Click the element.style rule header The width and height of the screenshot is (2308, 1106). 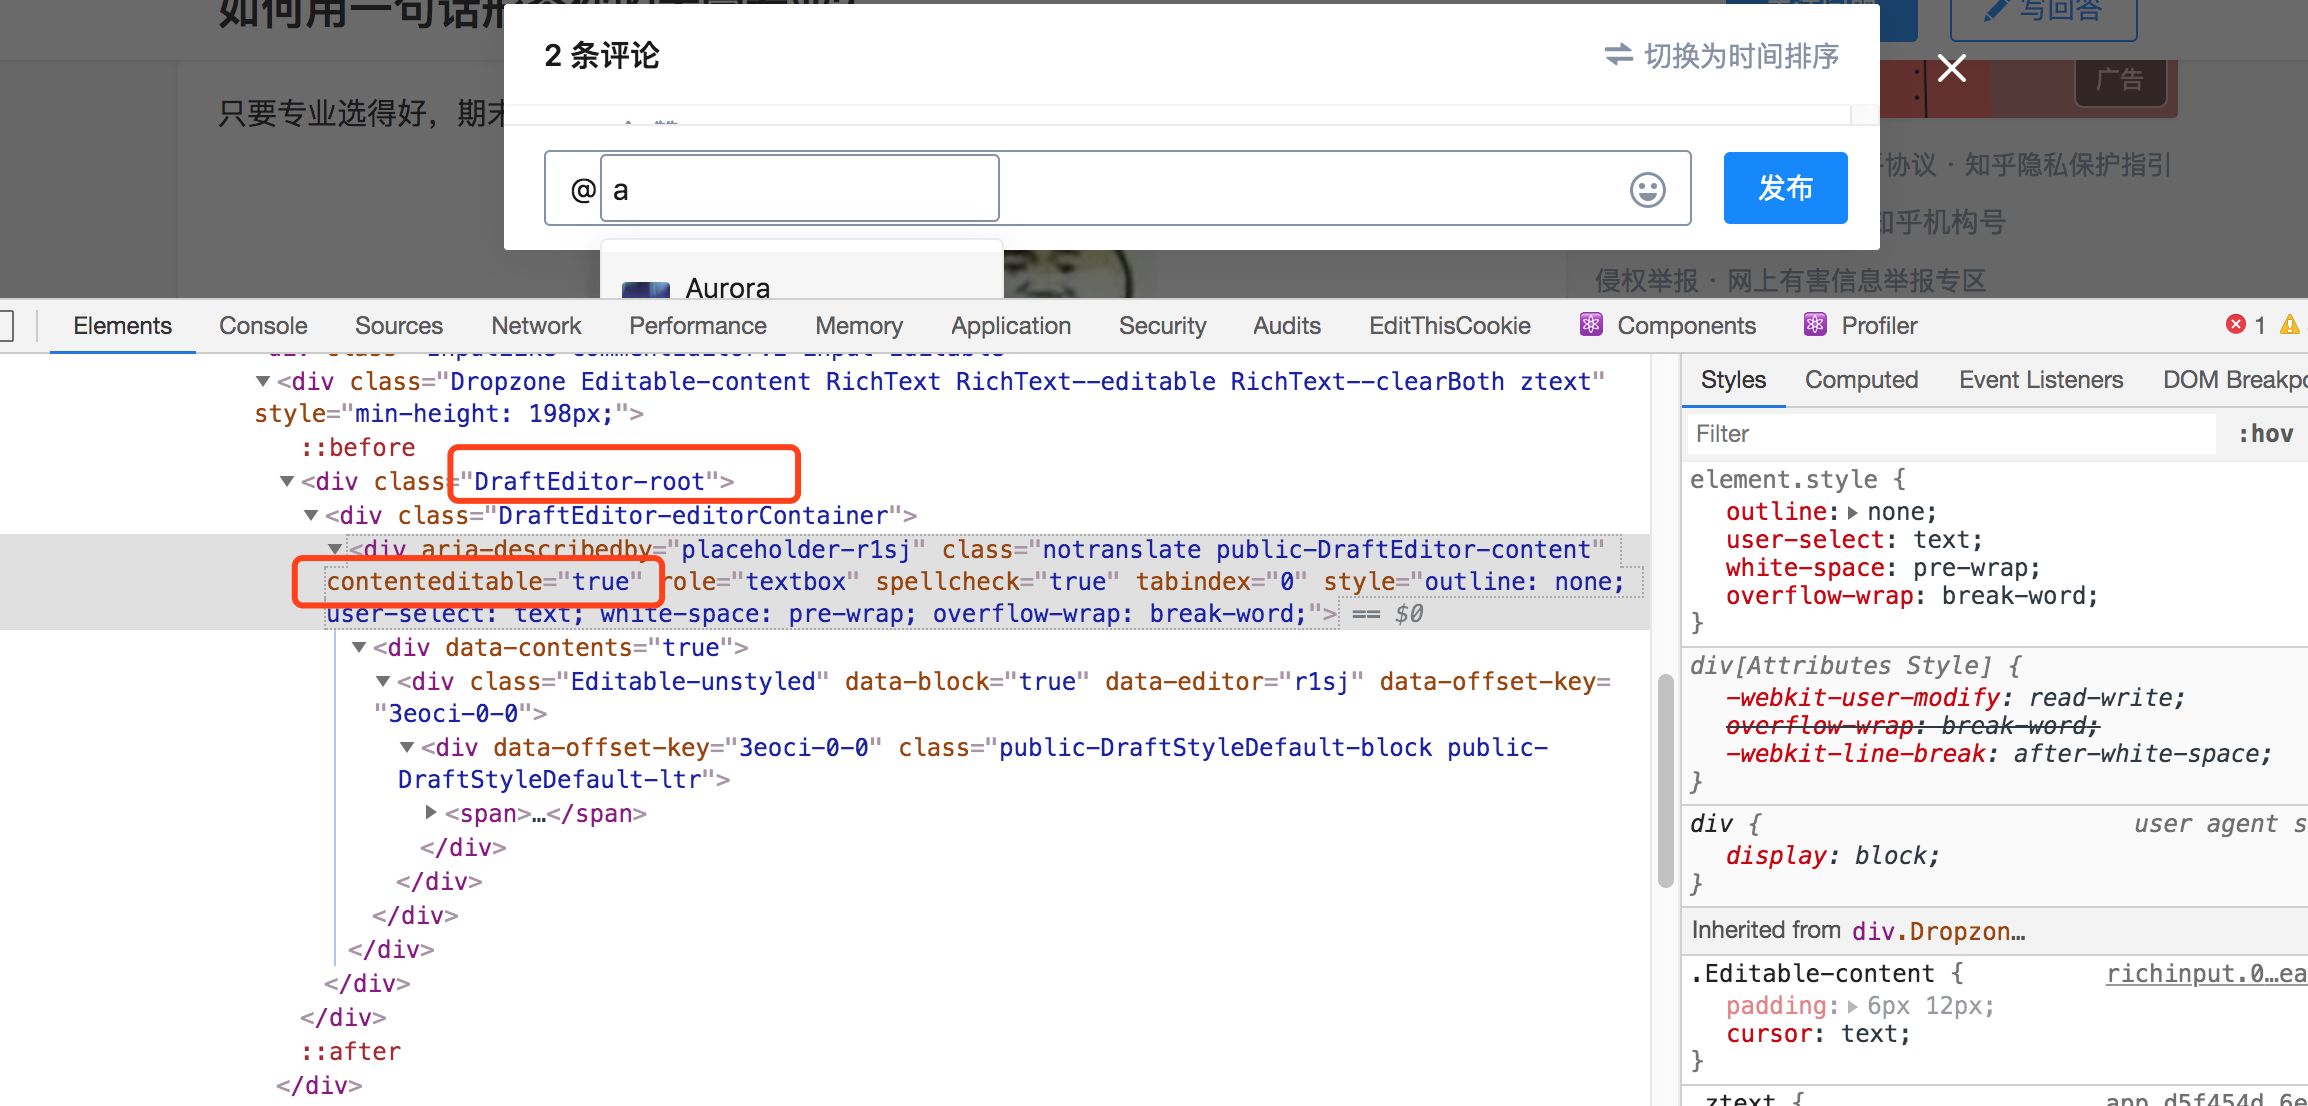pyautogui.click(x=1797, y=479)
